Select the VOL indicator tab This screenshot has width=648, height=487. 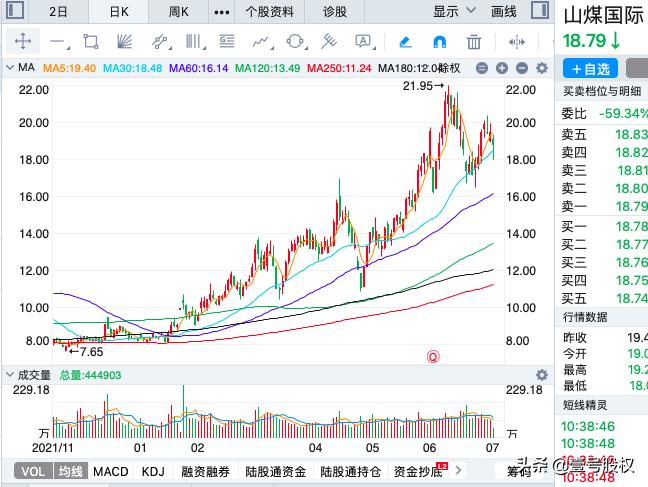[33, 471]
